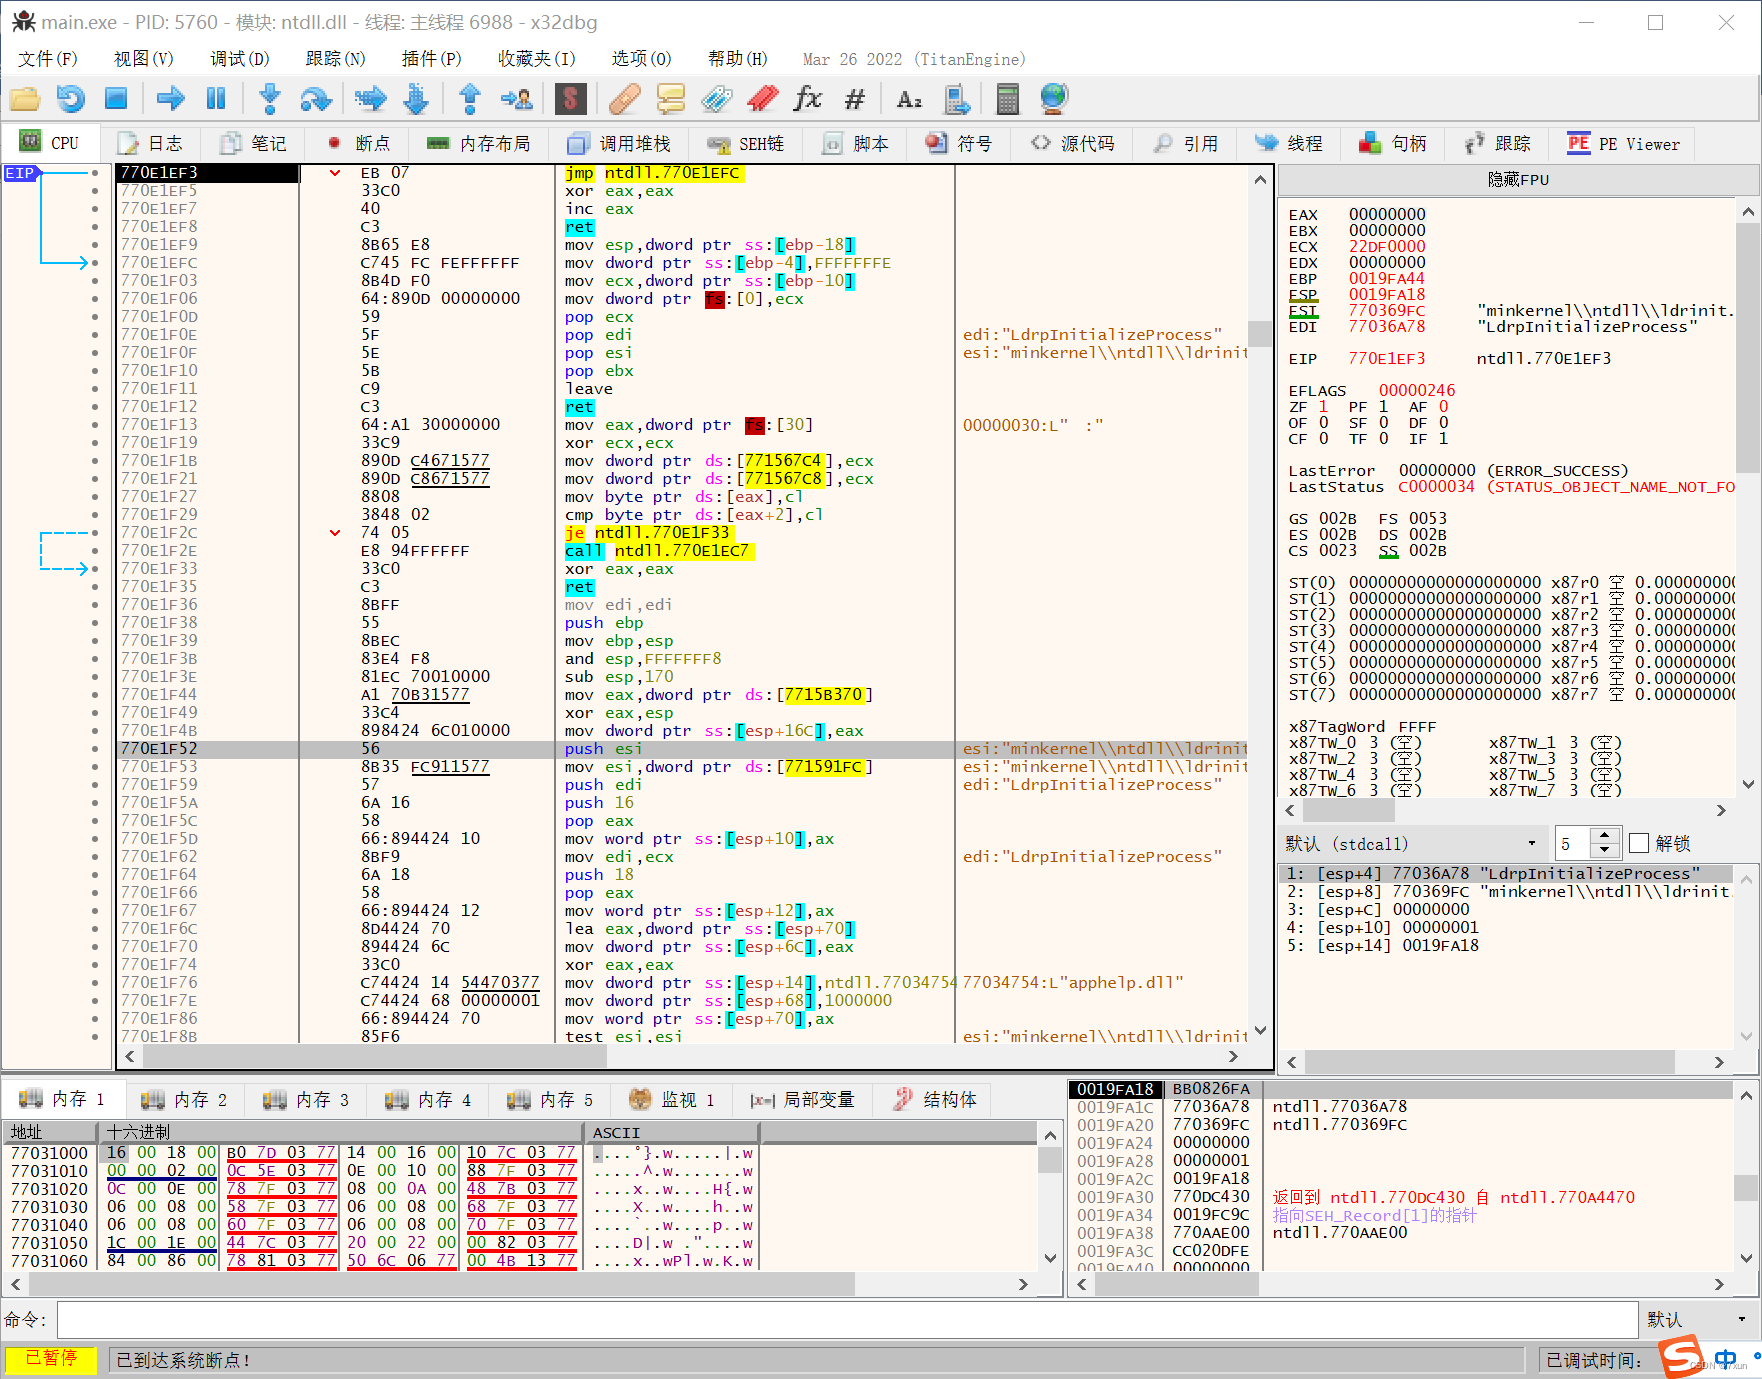The image size is (1762, 1379).
Task: Open the Scylla plugin icon
Action: (x=570, y=99)
